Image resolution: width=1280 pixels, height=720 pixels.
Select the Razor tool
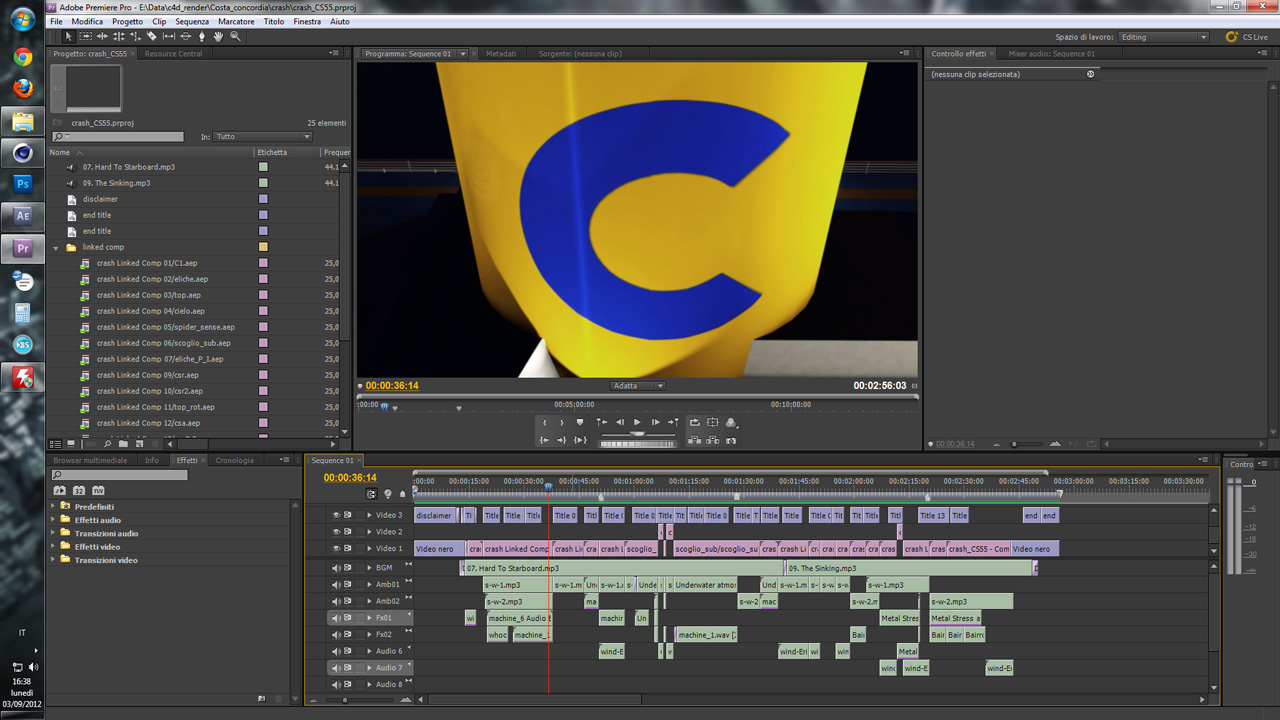pyautogui.click(x=152, y=36)
